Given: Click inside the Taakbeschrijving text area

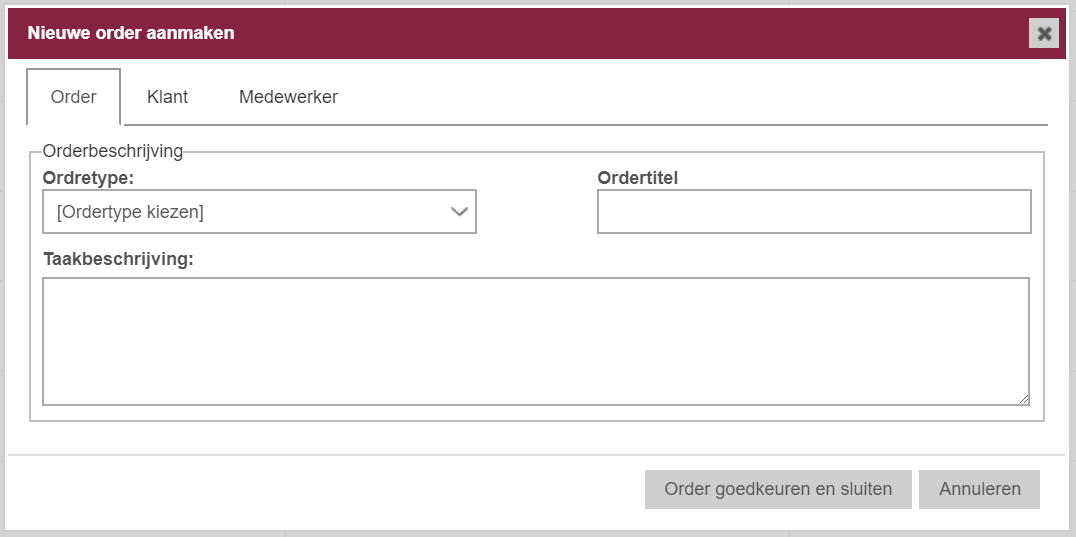Looking at the screenshot, I should (x=536, y=342).
